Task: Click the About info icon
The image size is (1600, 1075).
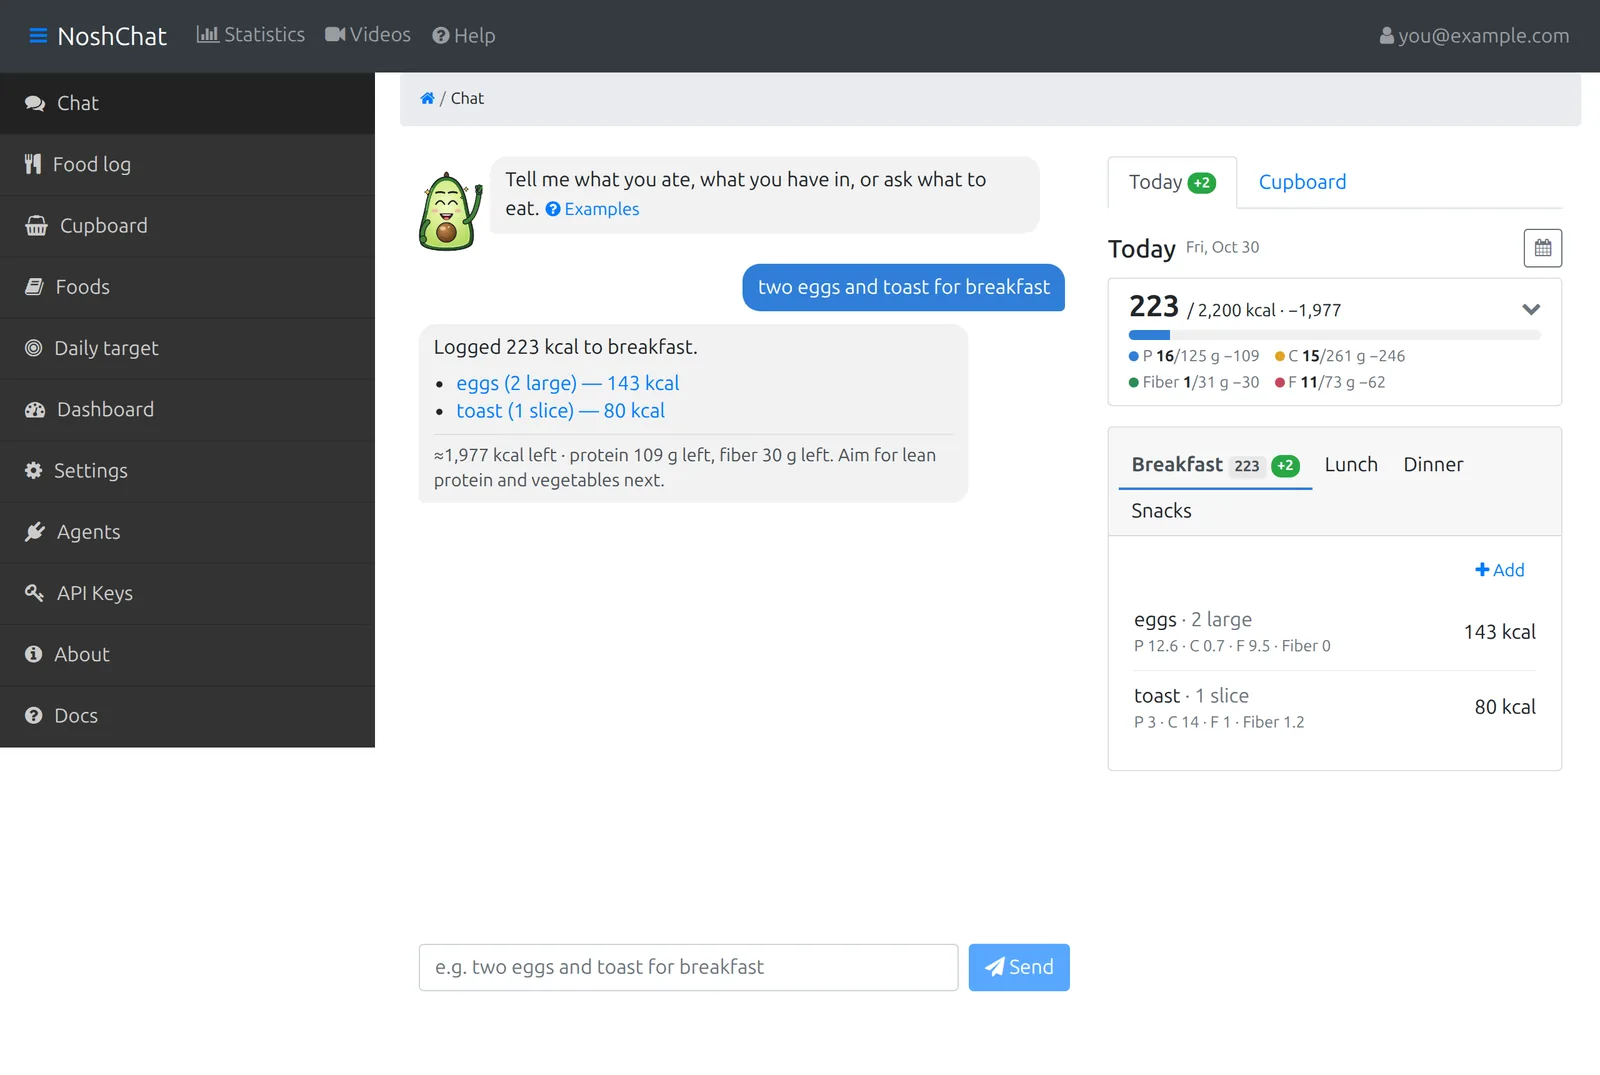Action: (x=33, y=654)
